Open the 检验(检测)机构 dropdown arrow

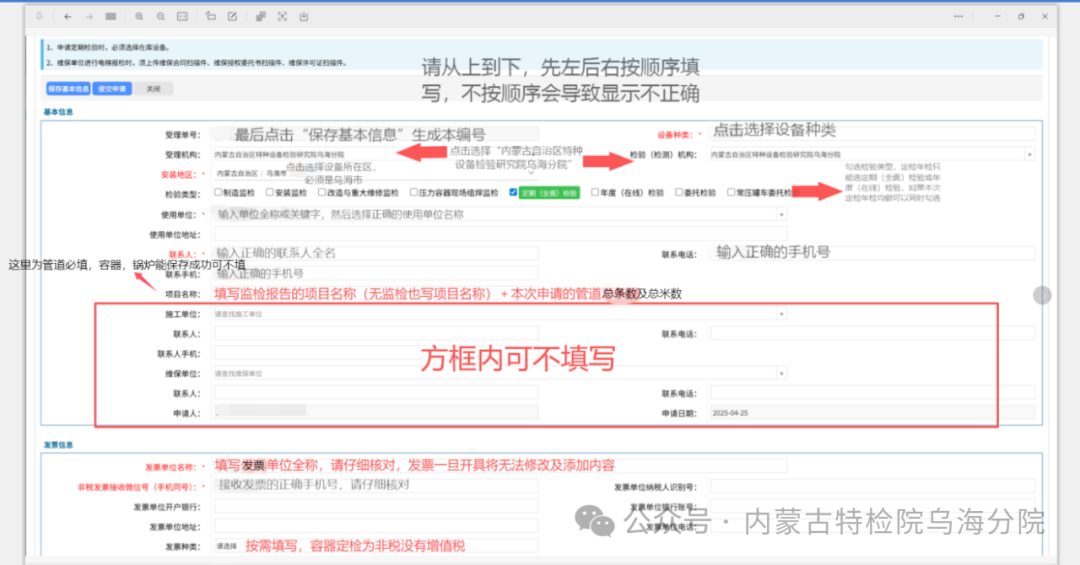click(1030, 155)
